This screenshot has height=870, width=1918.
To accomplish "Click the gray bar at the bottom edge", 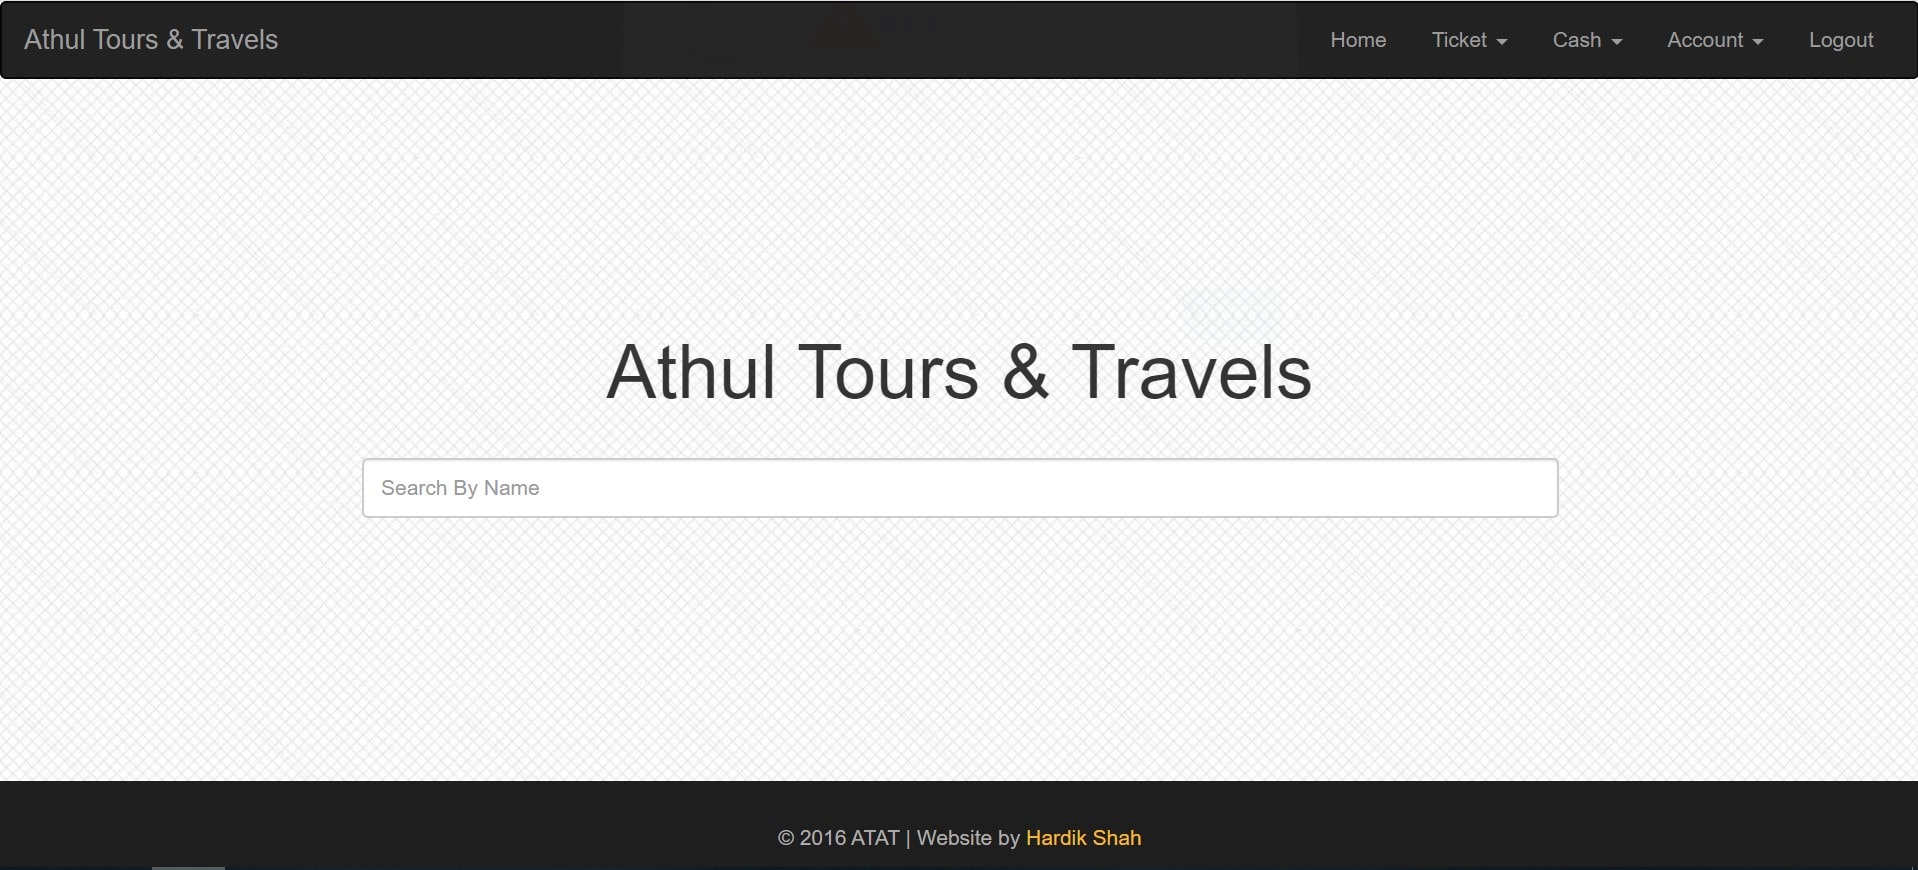I will tap(188, 867).
